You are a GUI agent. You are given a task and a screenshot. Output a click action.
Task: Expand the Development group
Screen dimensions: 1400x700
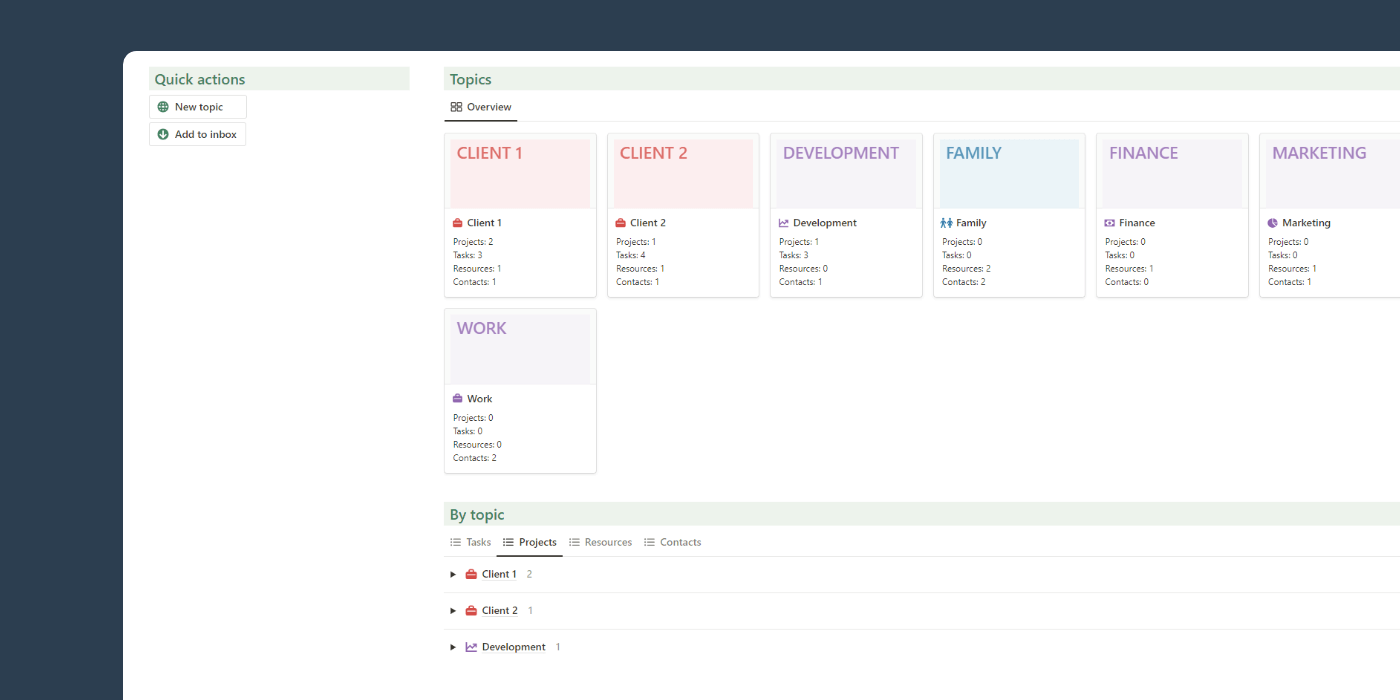coord(453,647)
